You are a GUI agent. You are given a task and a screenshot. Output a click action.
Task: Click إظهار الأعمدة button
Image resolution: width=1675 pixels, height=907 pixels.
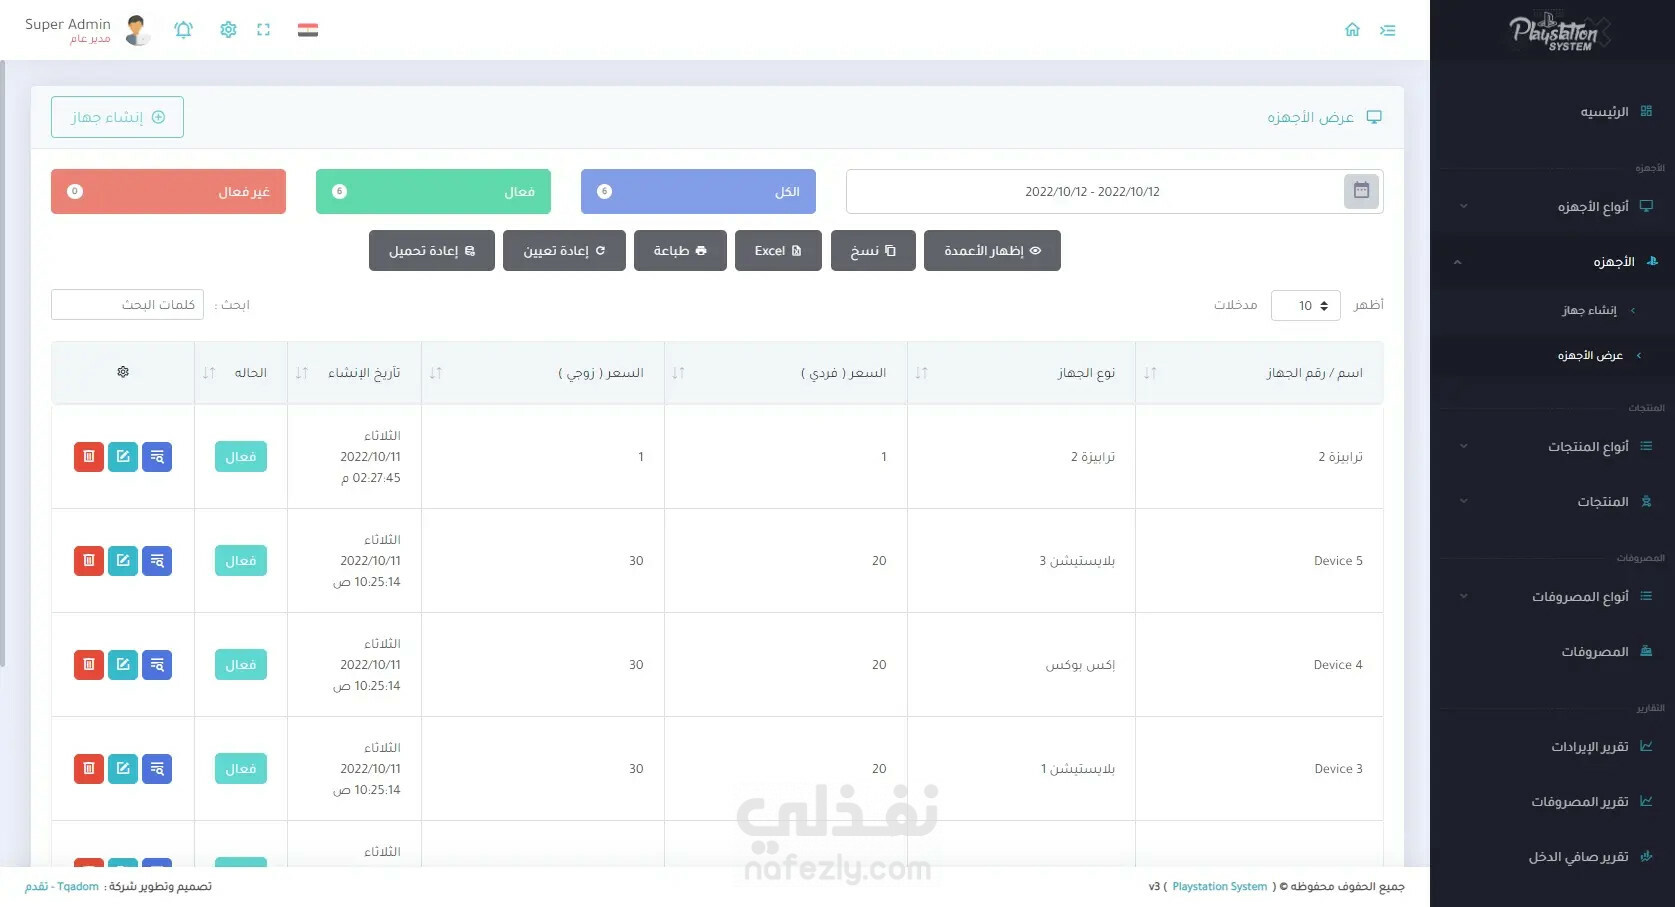(992, 251)
